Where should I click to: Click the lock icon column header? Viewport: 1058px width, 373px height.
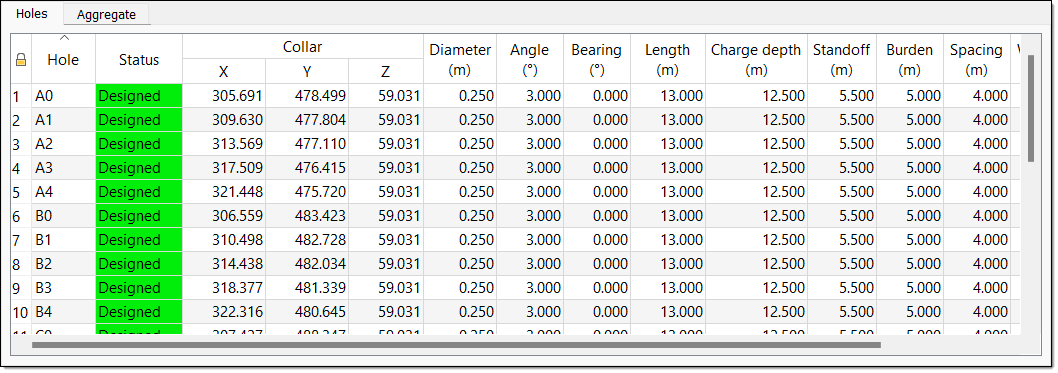pos(21,59)
